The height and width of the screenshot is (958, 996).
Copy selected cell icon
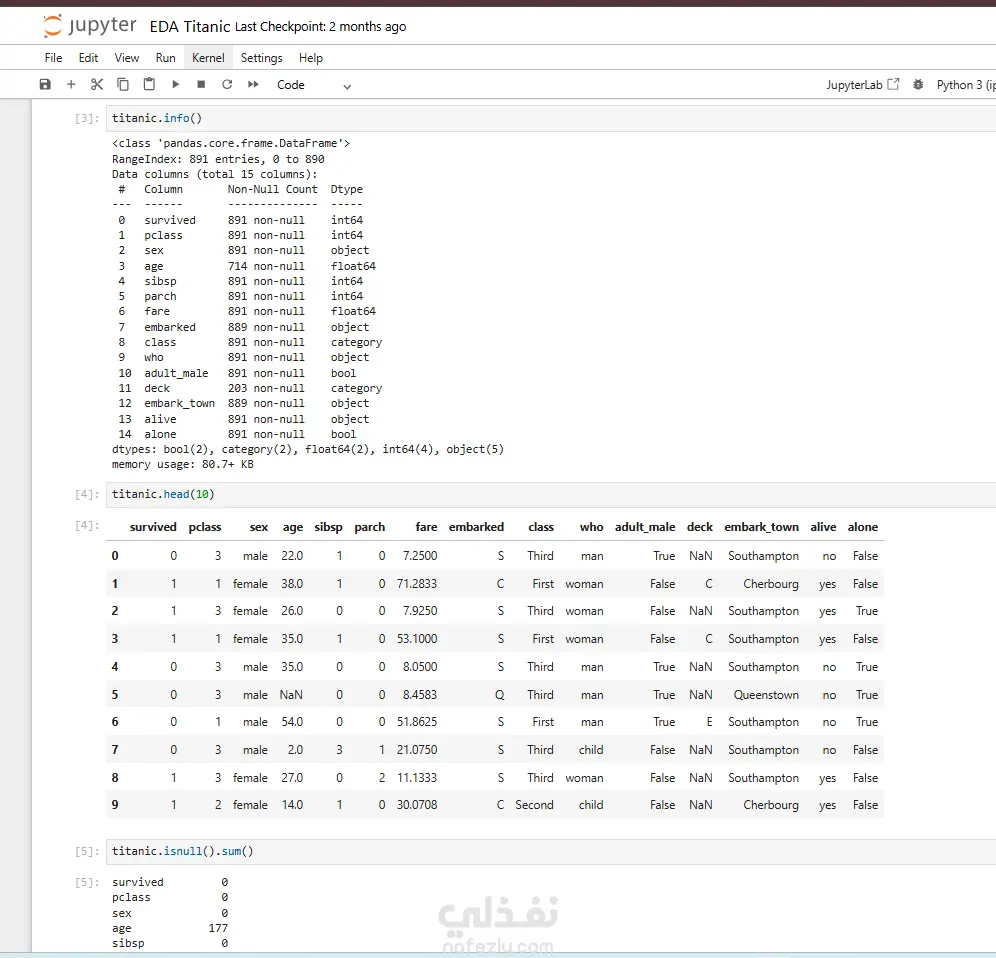pos(123,84)
